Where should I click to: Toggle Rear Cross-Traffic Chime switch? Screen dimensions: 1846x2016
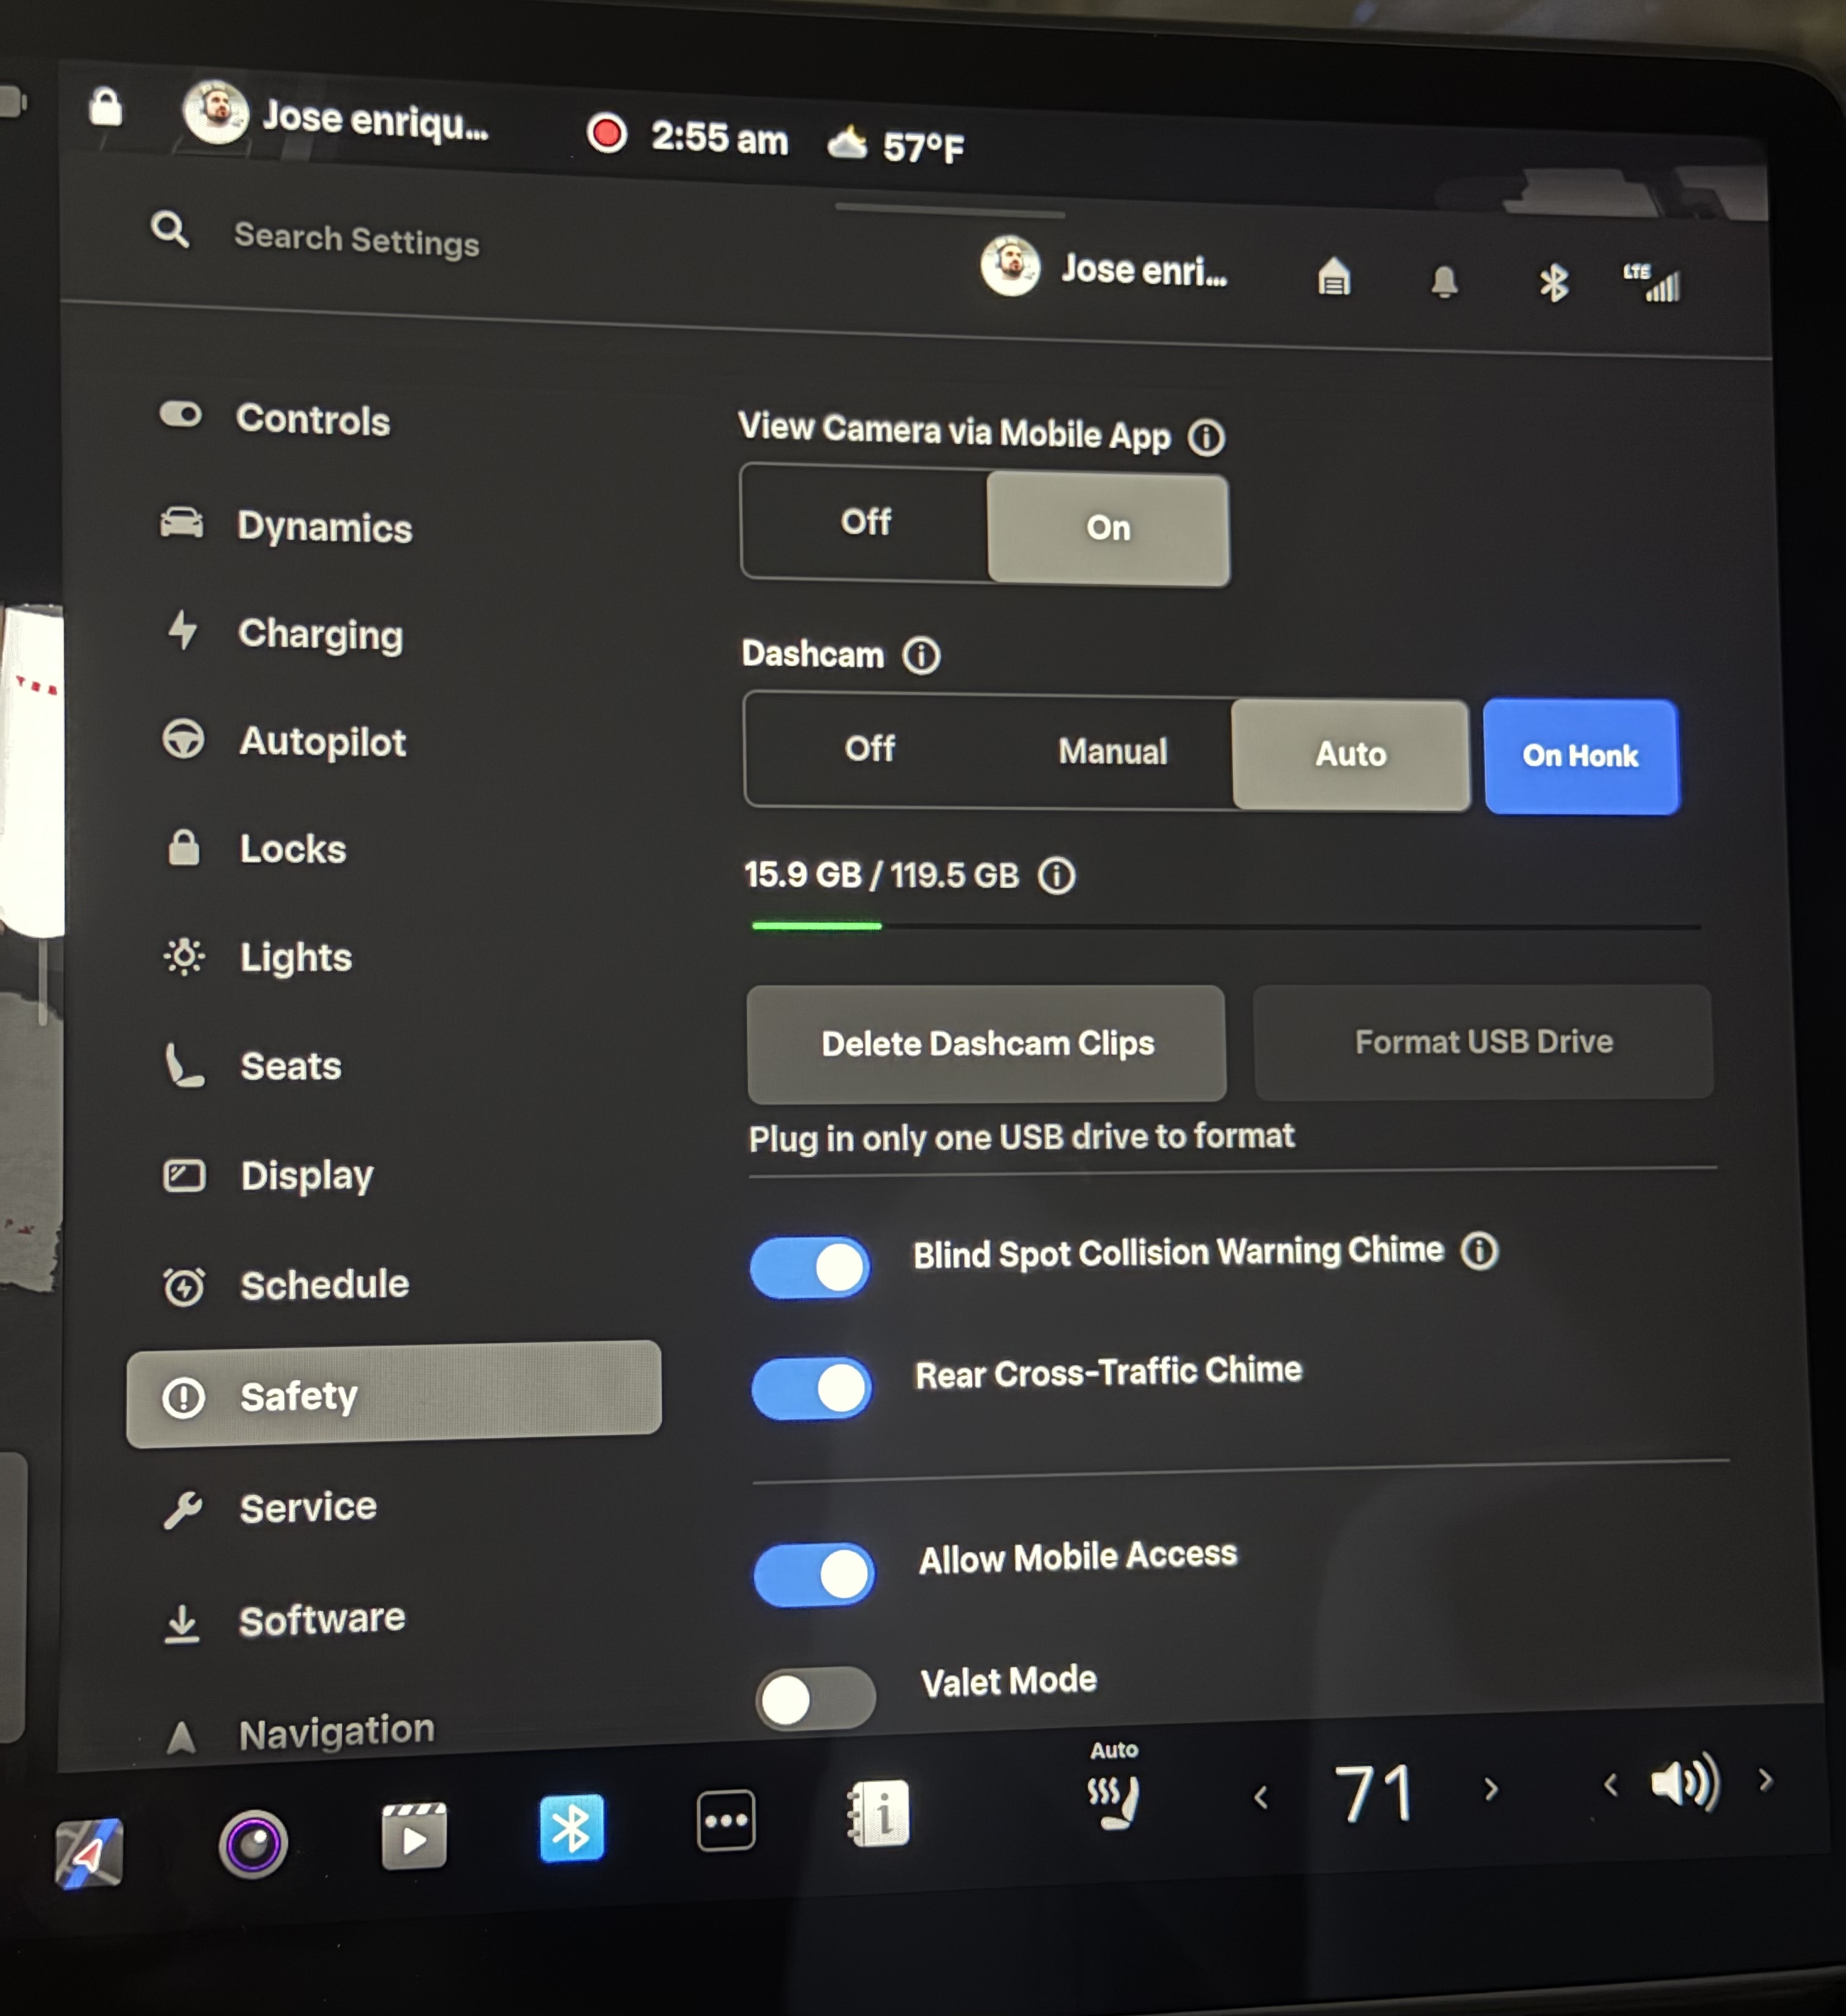[x=812, y=1388]
